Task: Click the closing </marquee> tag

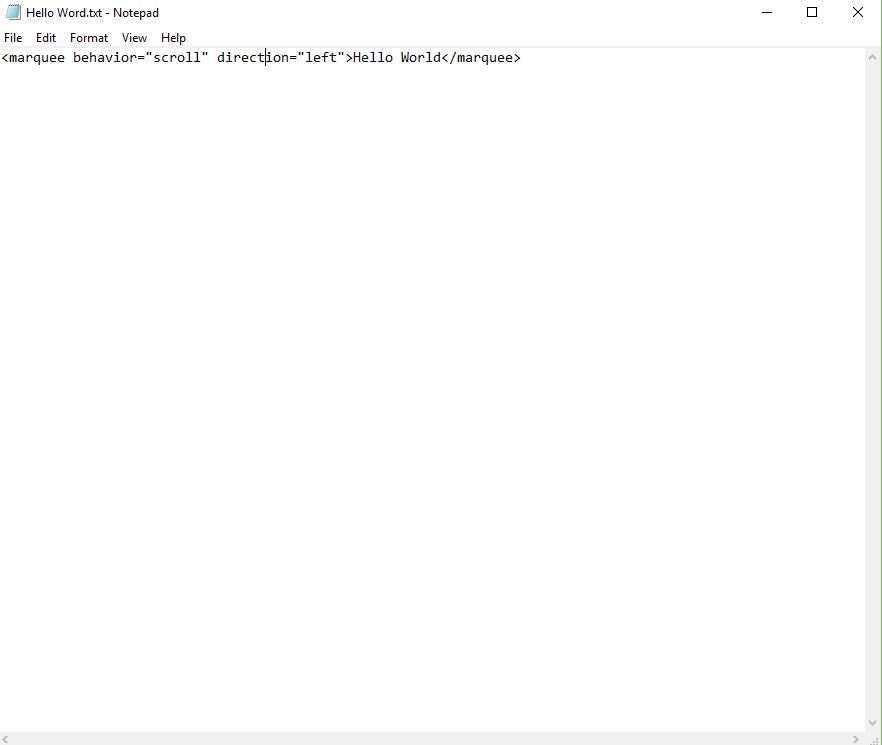Action: [482, 57]
